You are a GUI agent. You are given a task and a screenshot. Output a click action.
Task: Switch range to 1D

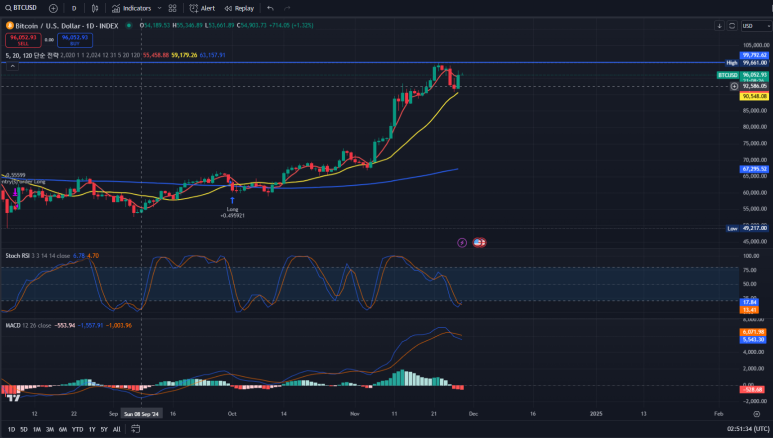11,430
